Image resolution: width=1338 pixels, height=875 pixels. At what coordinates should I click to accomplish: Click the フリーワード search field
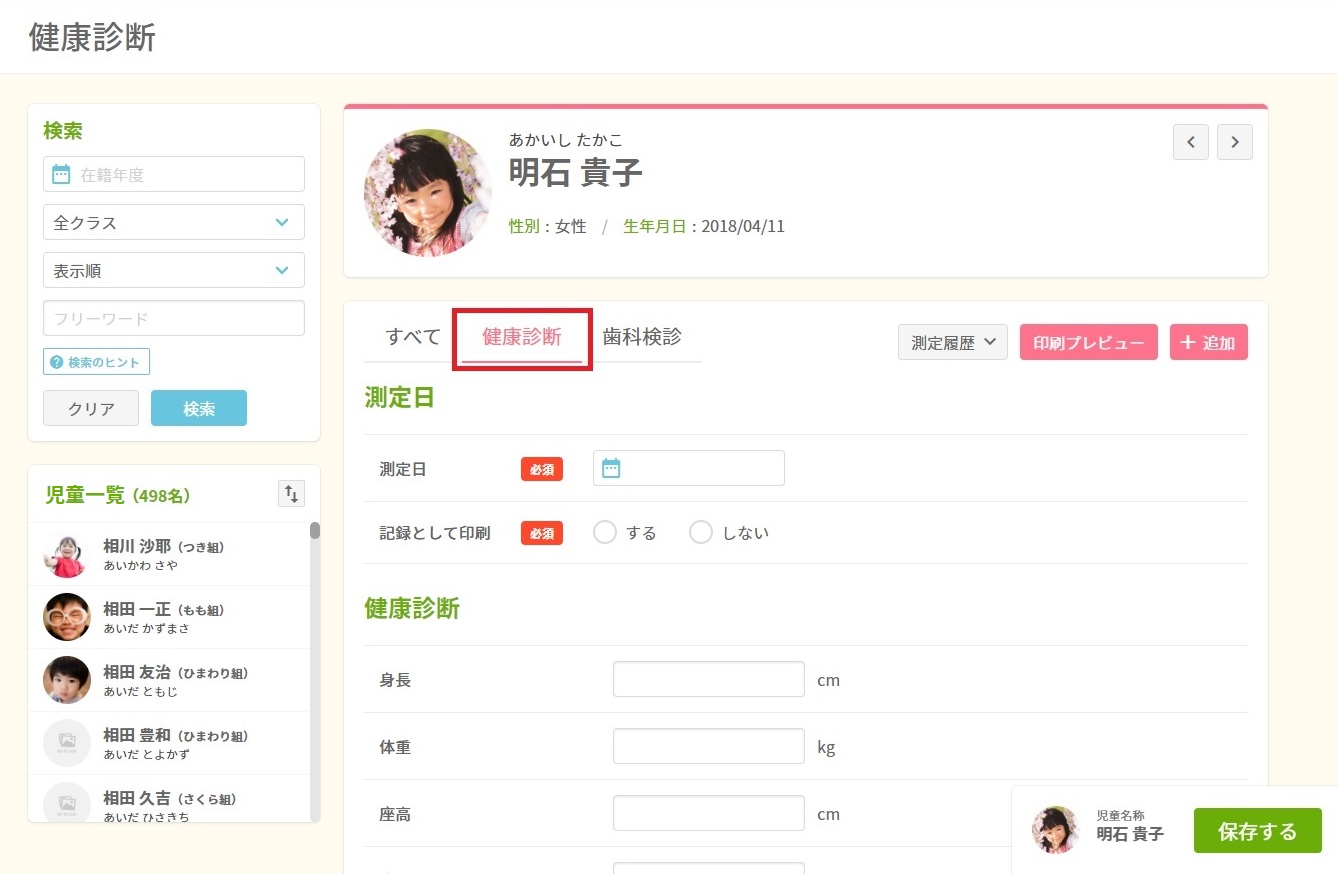pos(174,318)
